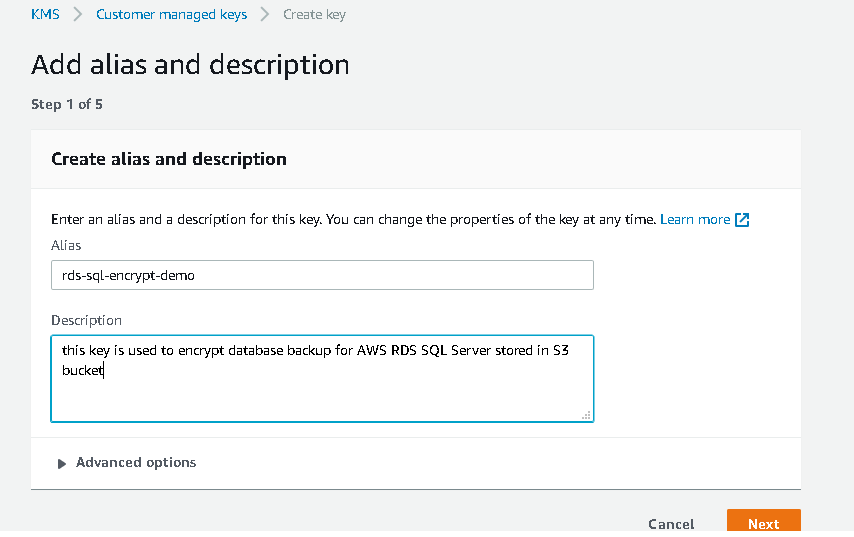Viewport: 854px width, 537px height.
Task: Open the Customer managed keys breadcrumb
Action: [170, 15]
